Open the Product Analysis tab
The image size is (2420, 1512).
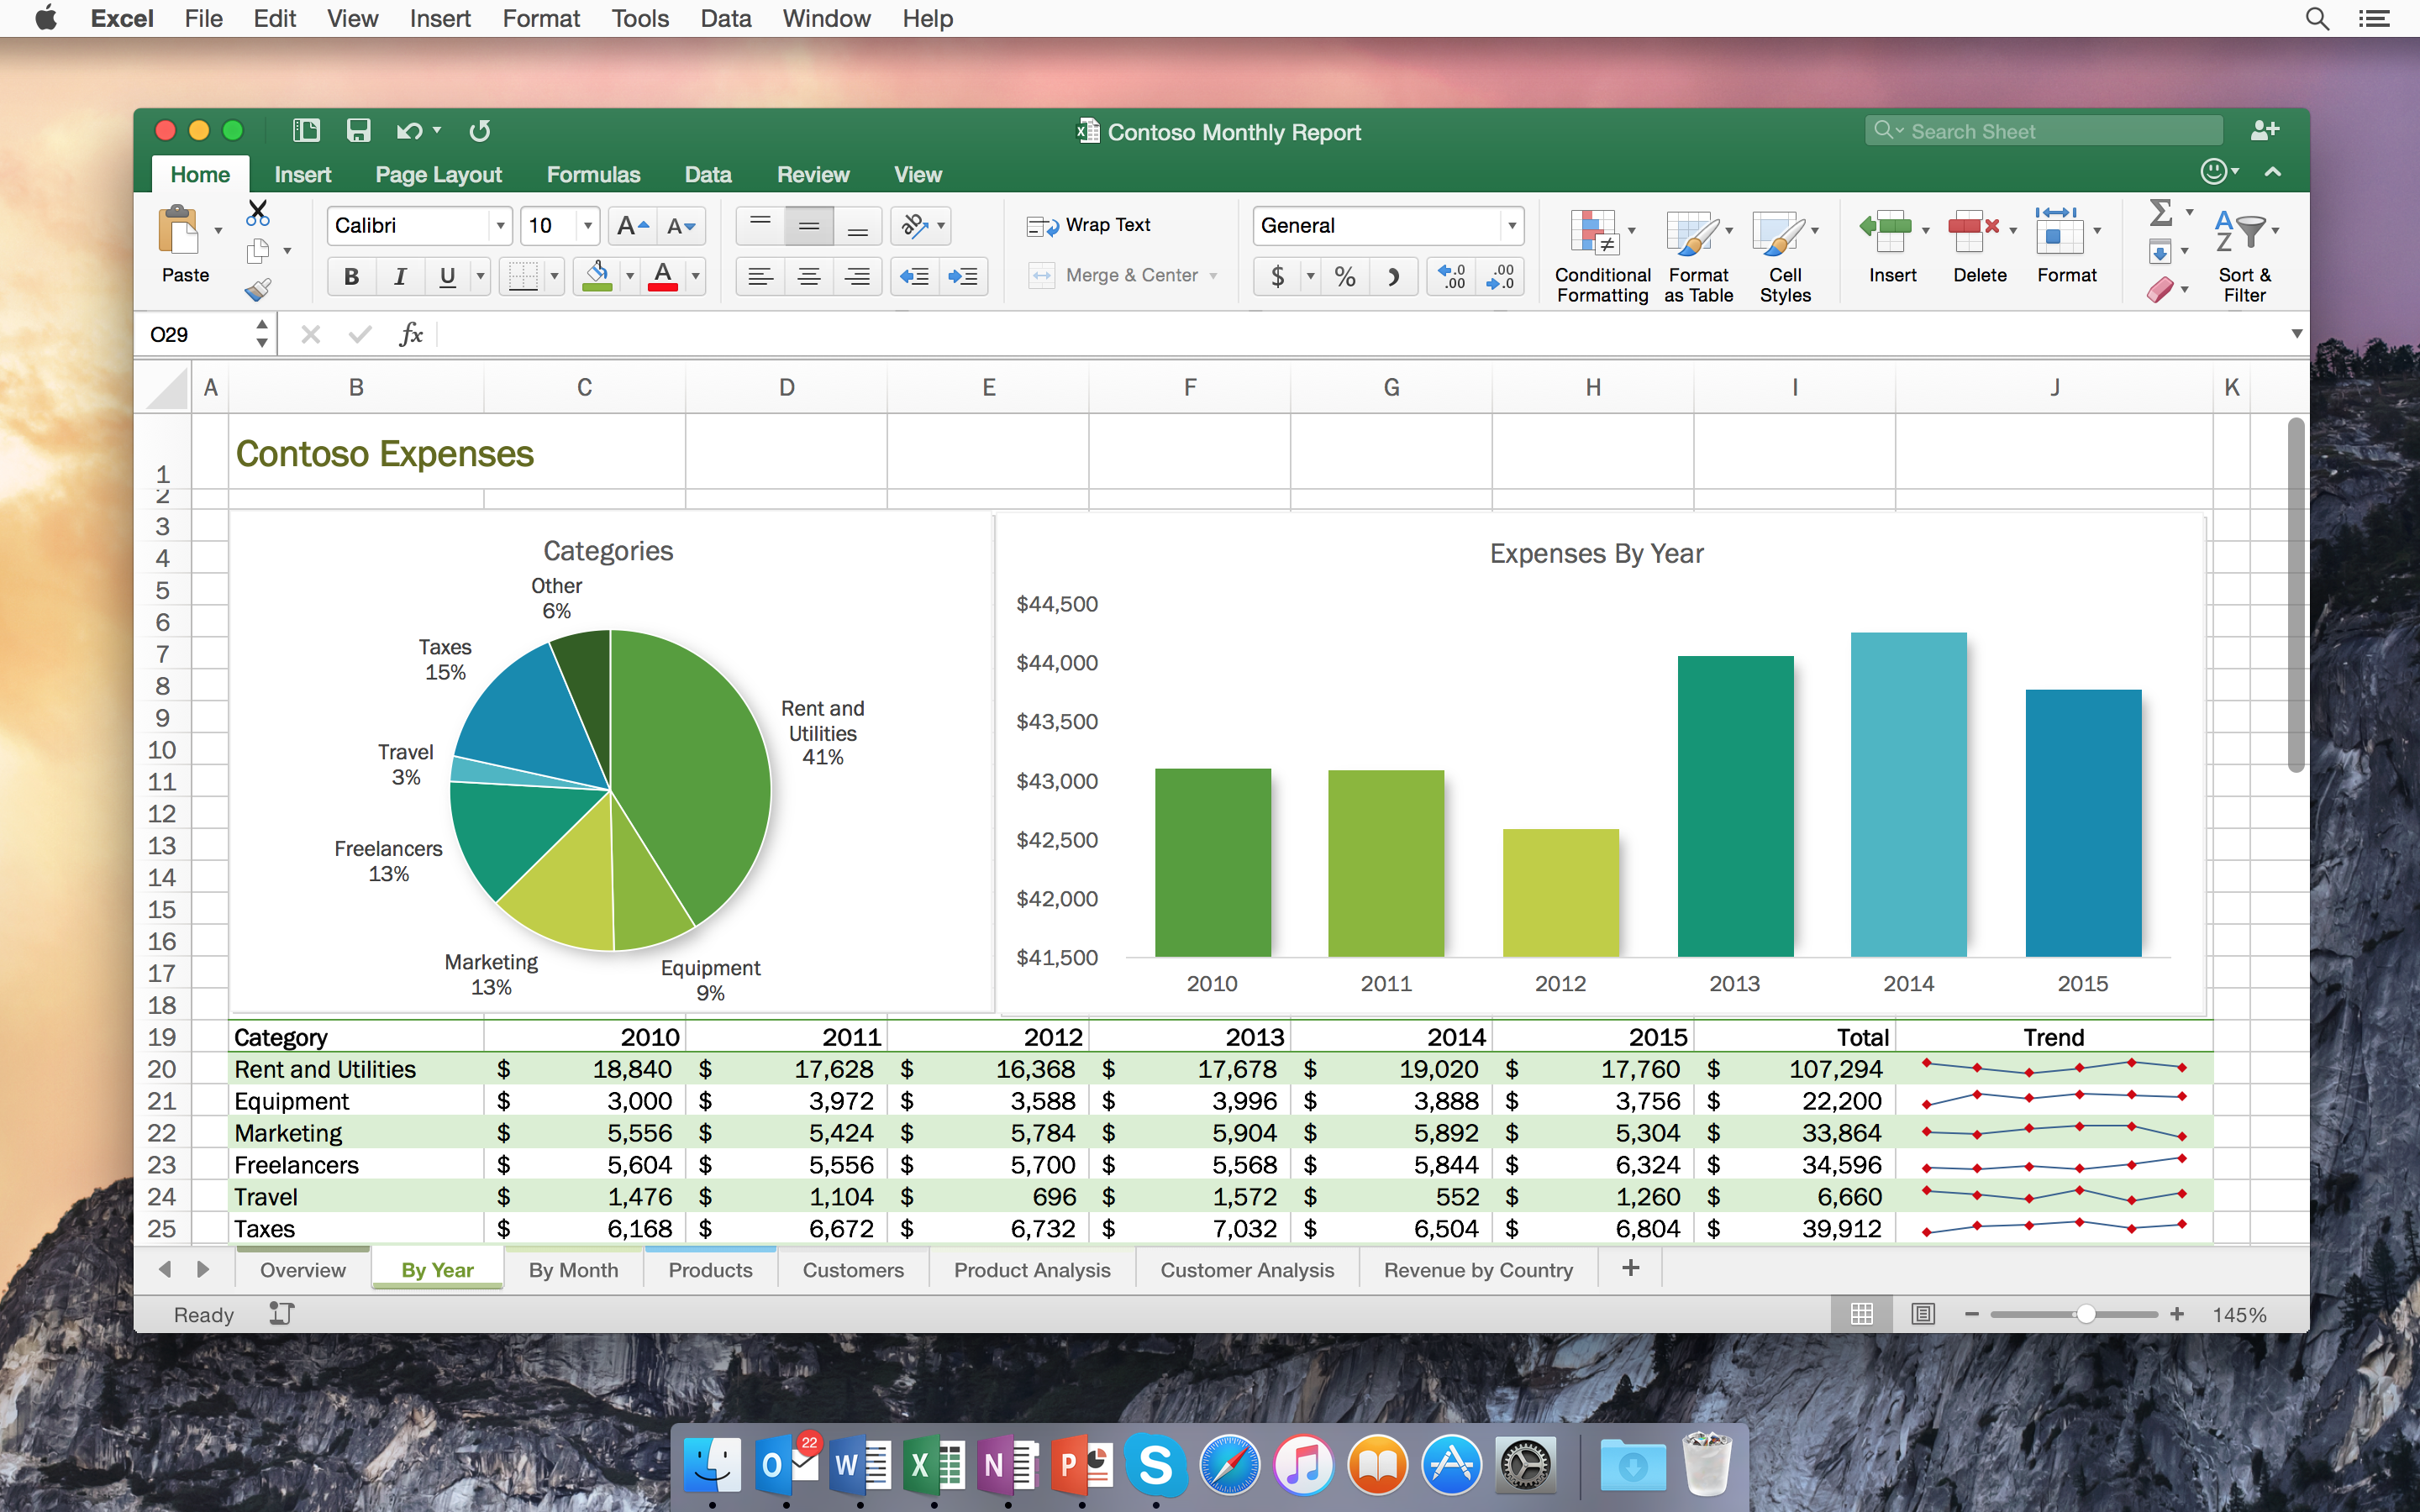[x=1029, y=1270]
